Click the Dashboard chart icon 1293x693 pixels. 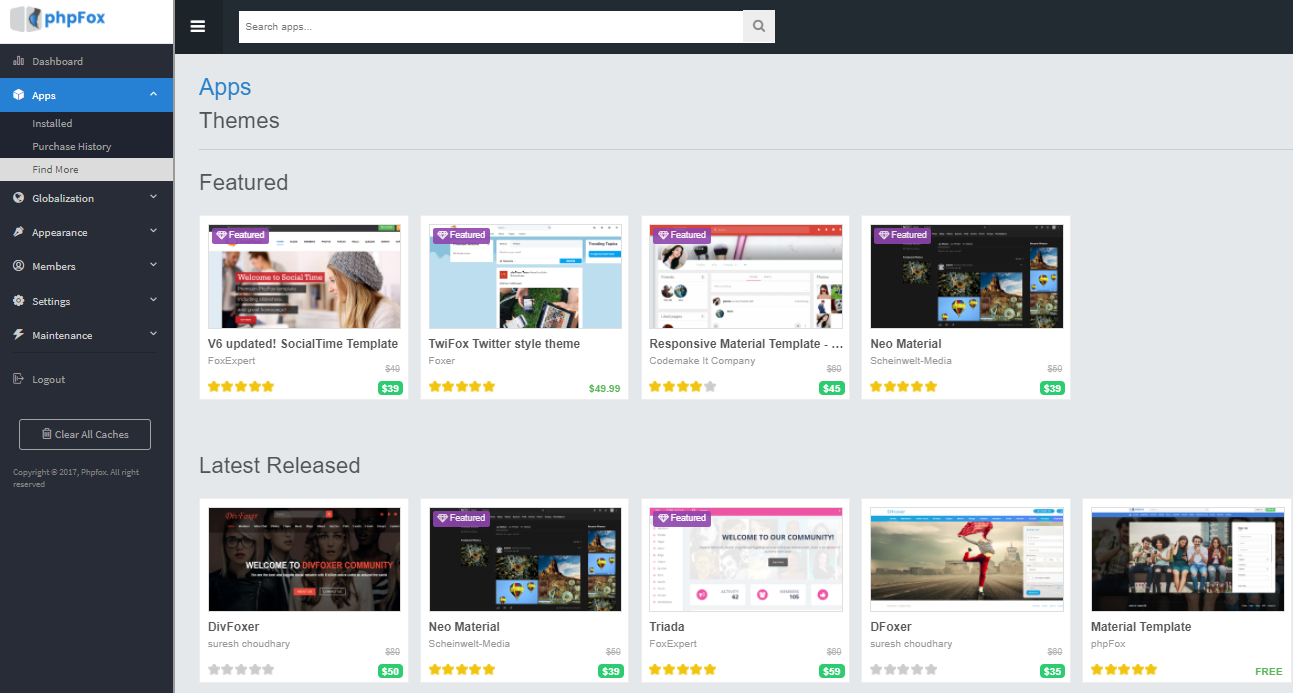[18, 61]
